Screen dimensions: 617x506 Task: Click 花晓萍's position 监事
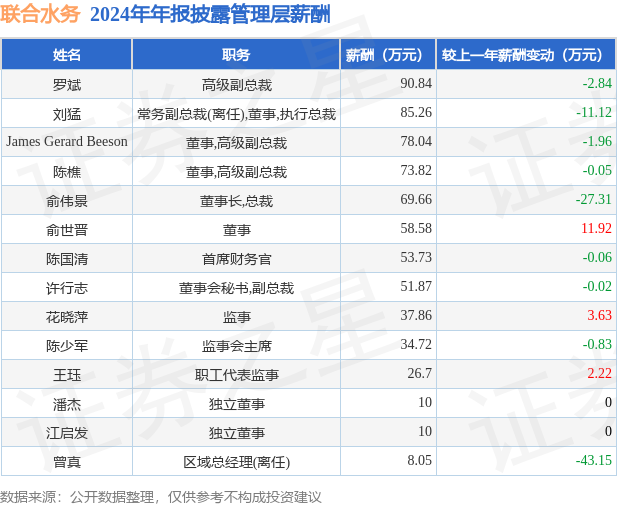236,317
